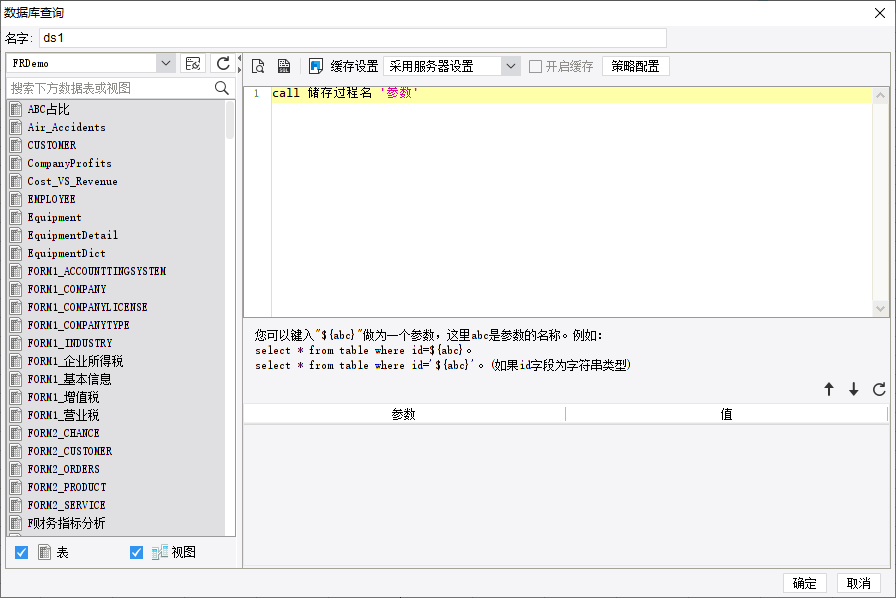Click the table icon beside 表 label
The image size is (896, 598).
pyautogui.click(x=45, y=552)
